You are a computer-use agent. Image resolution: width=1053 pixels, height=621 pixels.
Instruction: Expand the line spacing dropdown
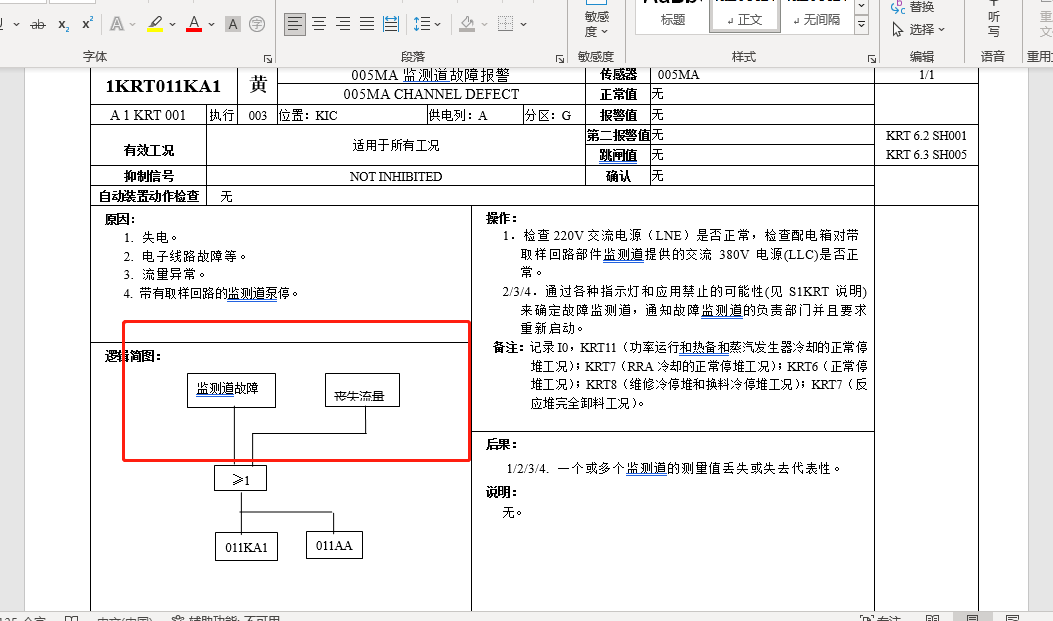tap(439, 24)
